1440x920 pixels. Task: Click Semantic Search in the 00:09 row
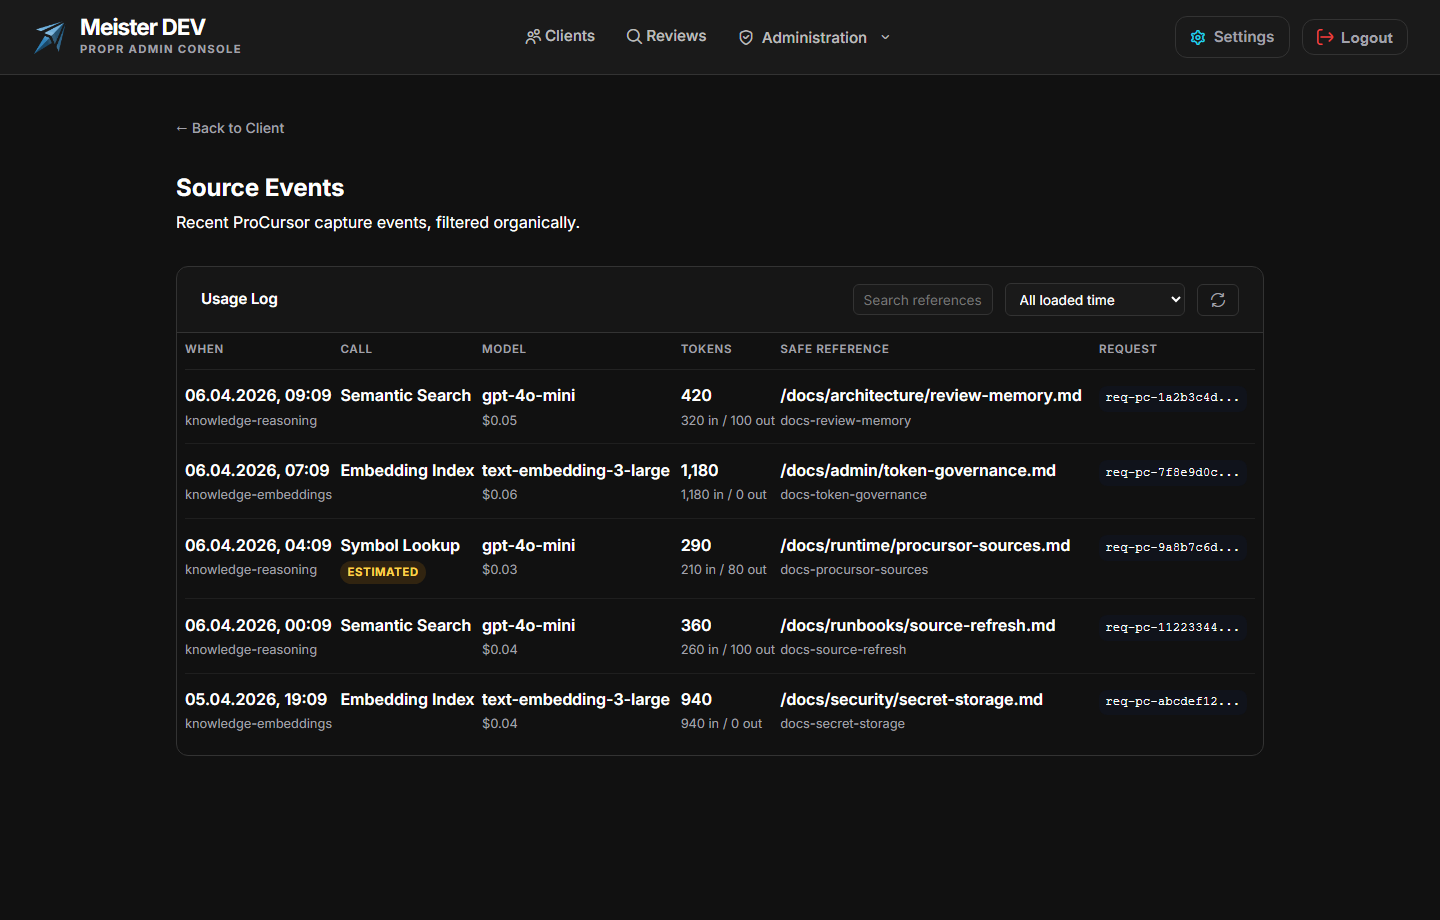pyautogui.click(x=406, y=626)
